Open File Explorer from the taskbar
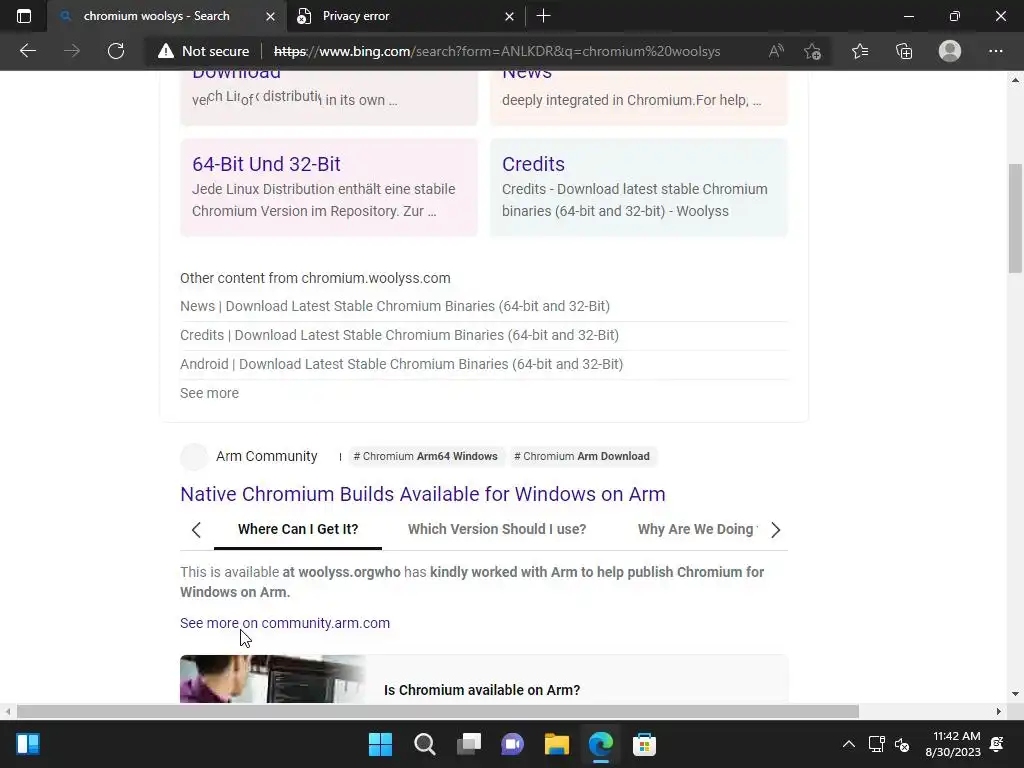This screenshot has width=1024, height=768. pos(556,744)
